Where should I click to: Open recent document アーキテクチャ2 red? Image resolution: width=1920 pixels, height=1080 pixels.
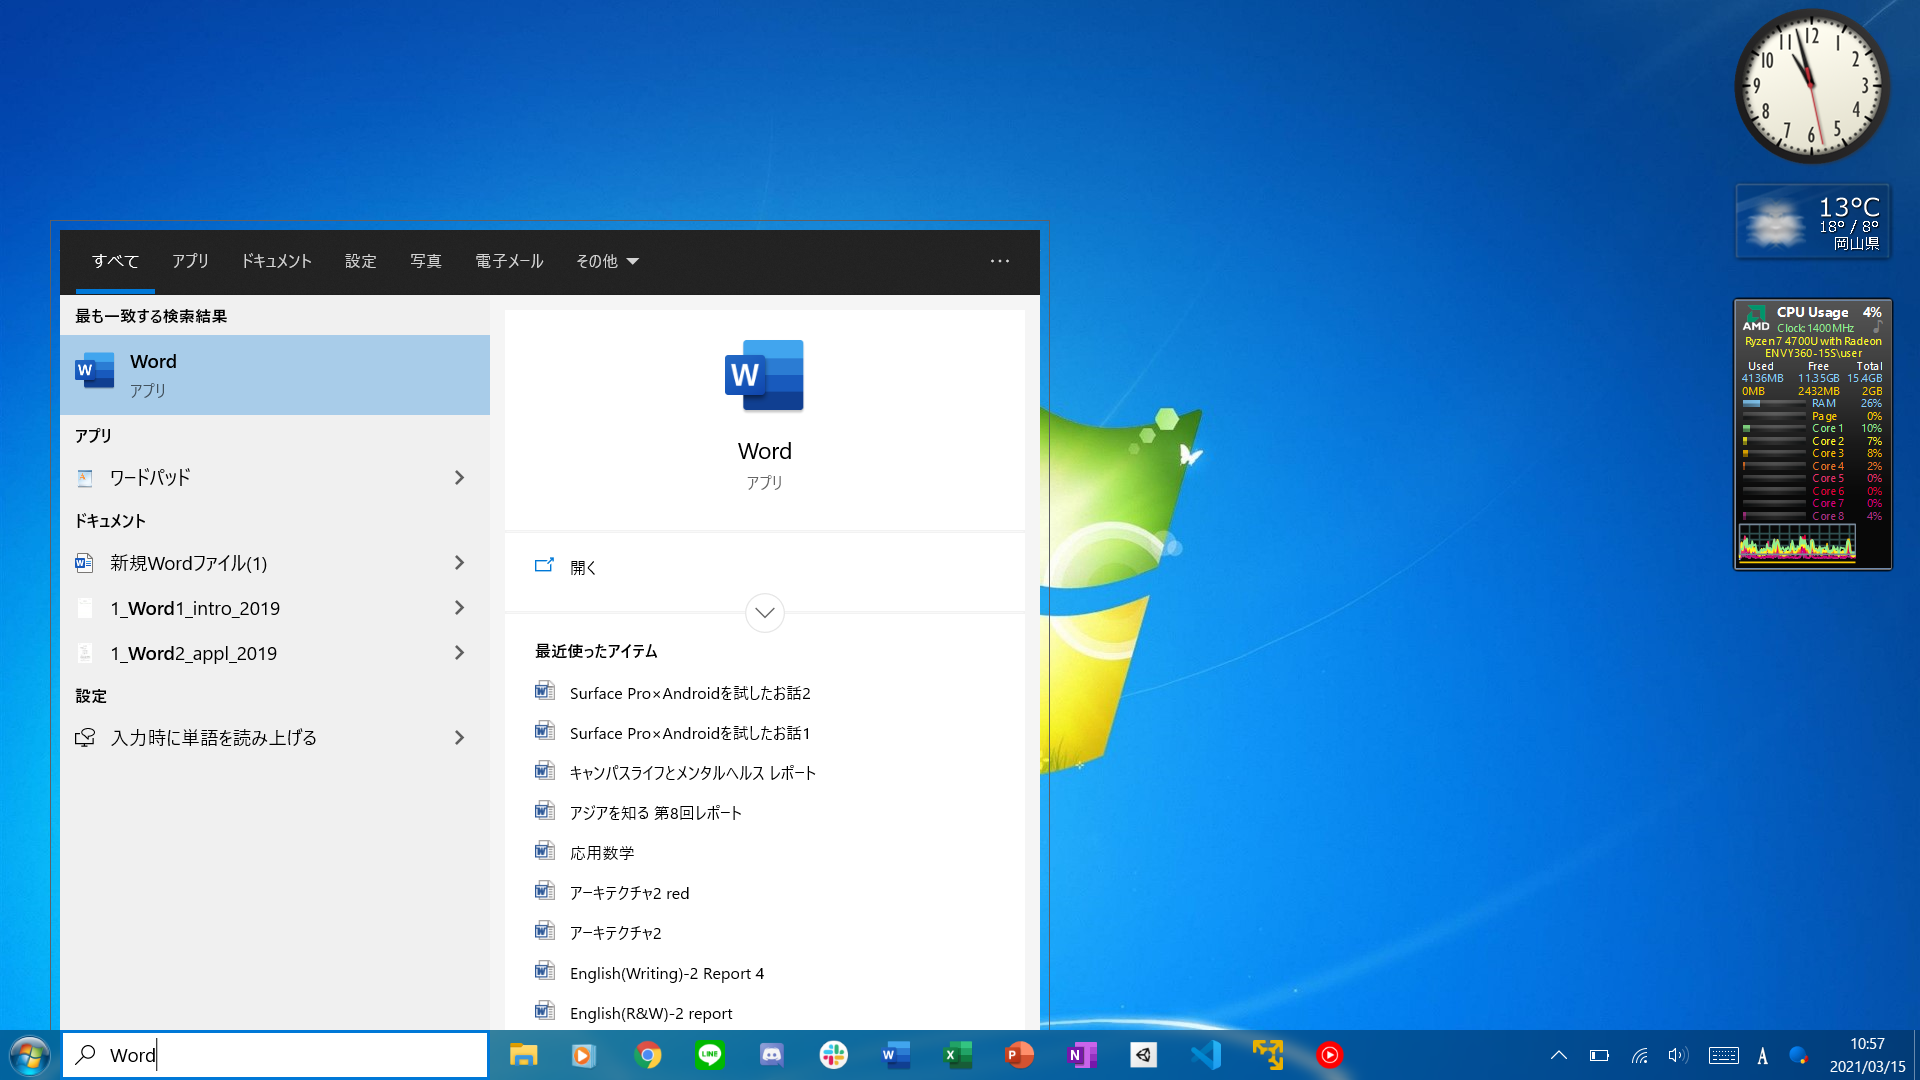tap(627, 892)
